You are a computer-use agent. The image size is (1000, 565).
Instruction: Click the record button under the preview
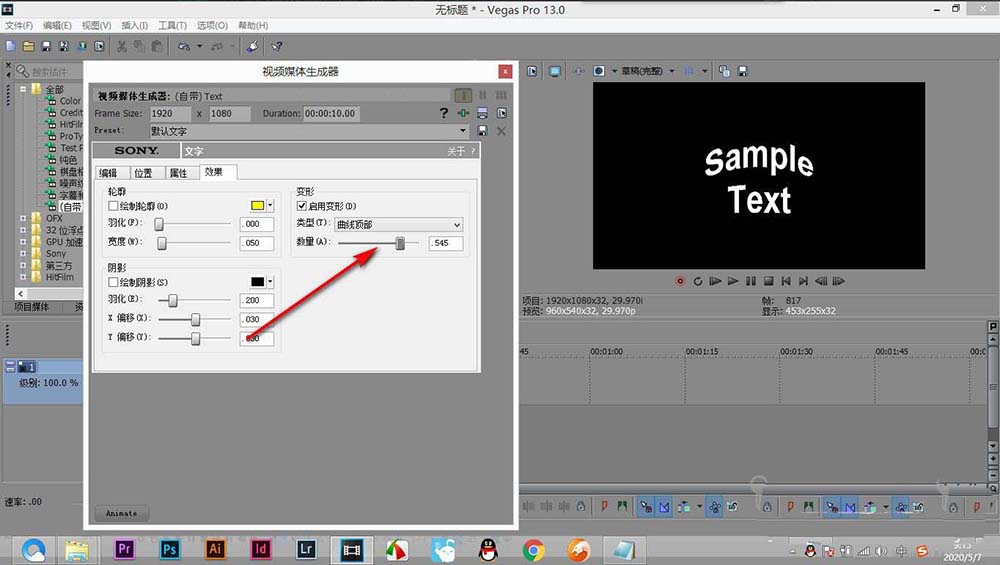680,281
